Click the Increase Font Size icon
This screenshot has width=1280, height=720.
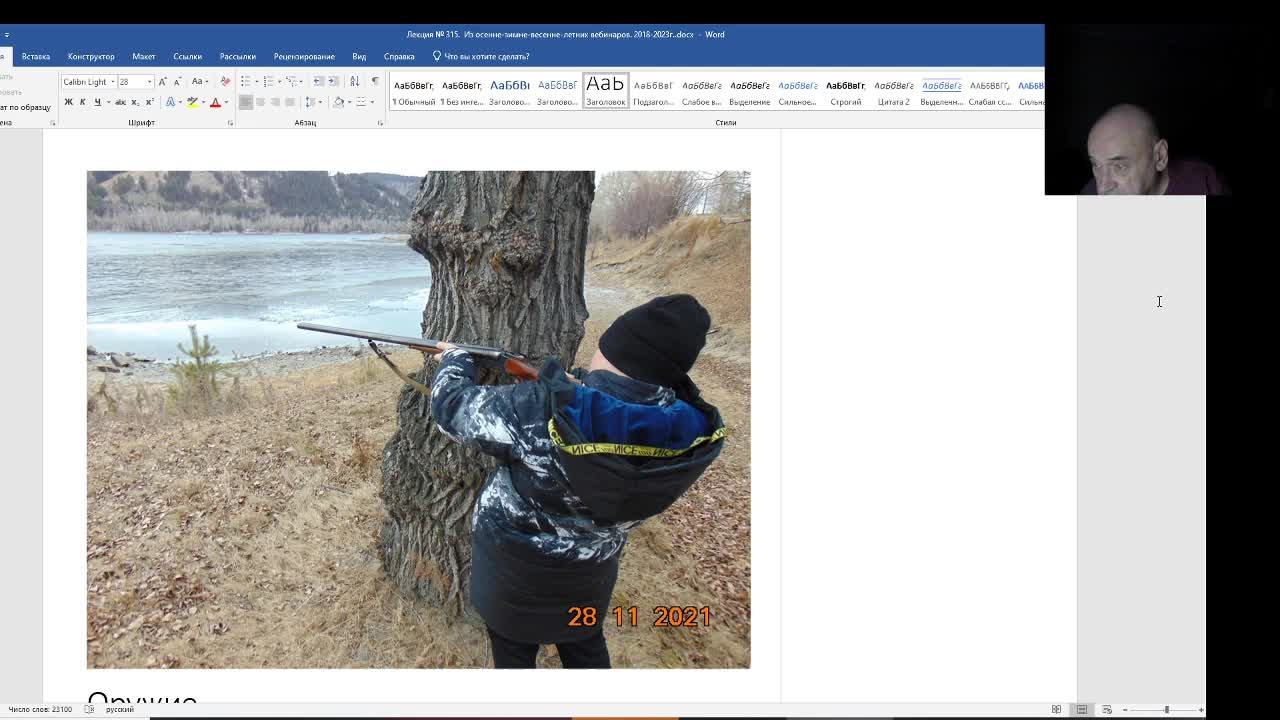pyautogui.click(x=162, y=81)
